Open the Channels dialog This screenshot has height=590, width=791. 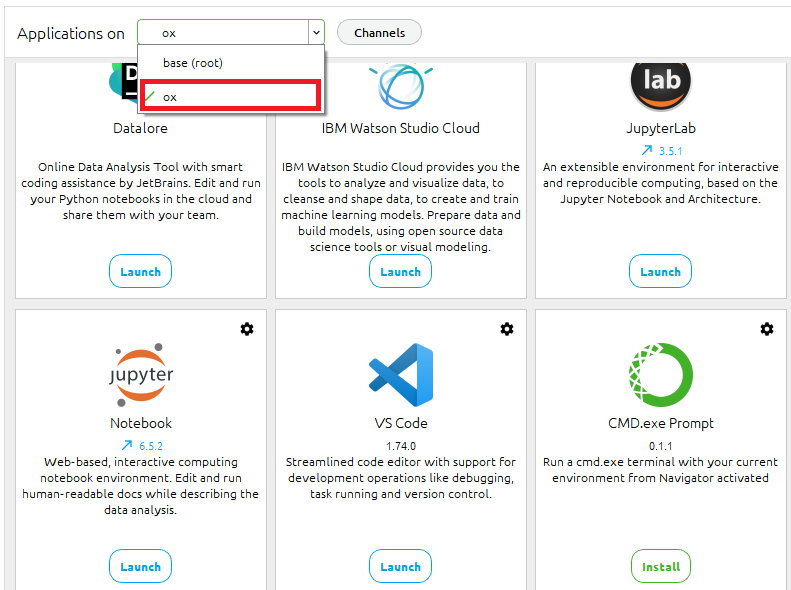tap(379, 33)
